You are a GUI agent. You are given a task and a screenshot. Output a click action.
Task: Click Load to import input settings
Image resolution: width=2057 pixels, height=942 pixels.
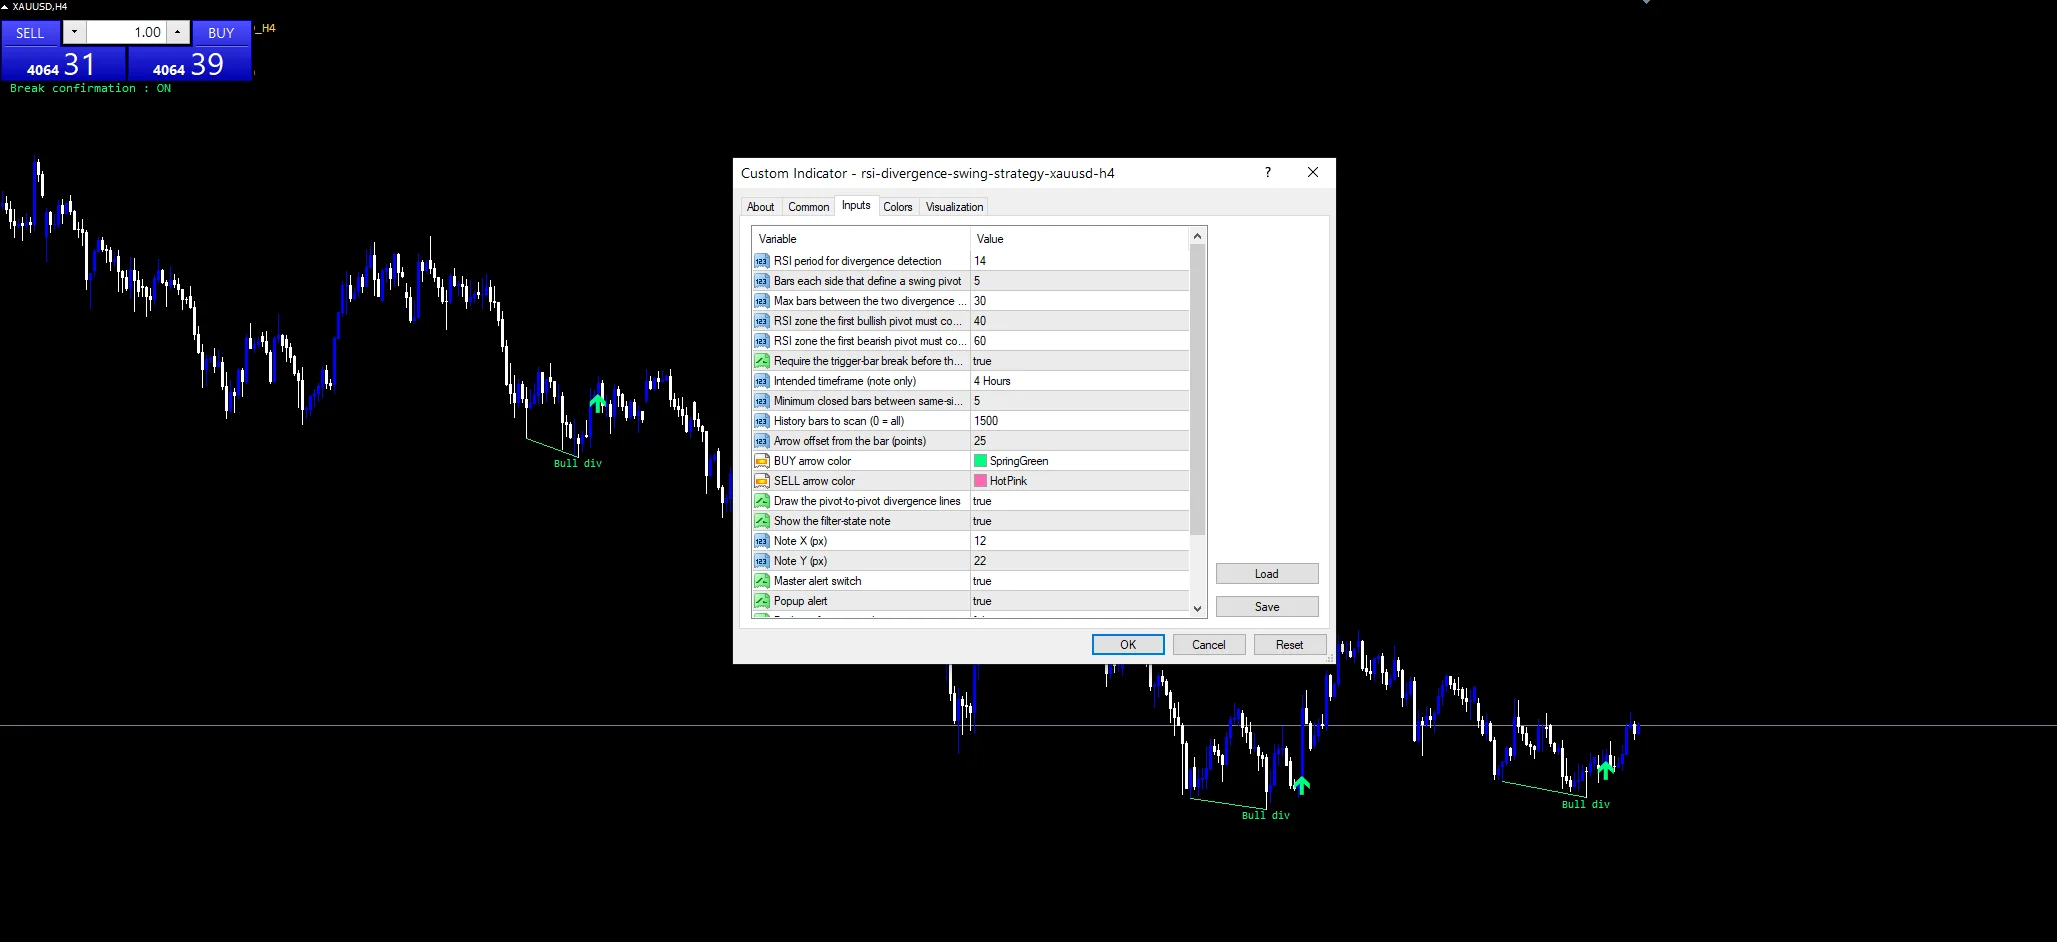[1267, 574]
